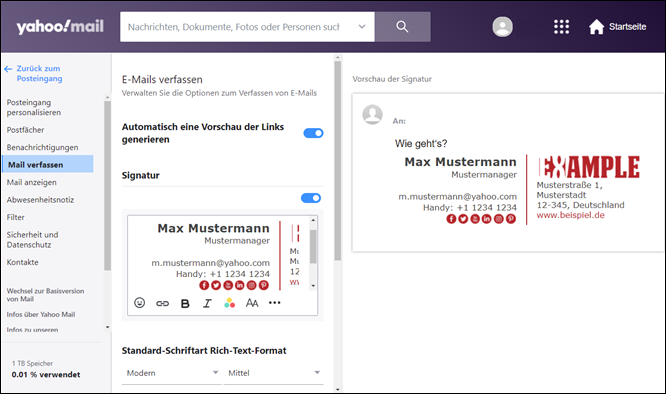Open text color picker in signature editor

click(x=229, y=303)
